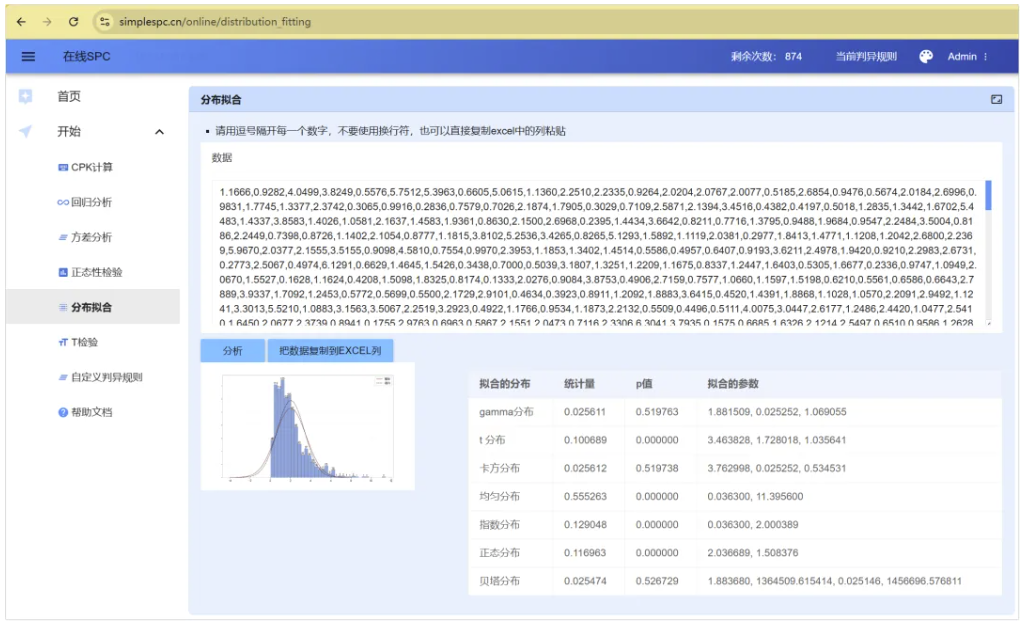1024x626 pixels.
Task: Click the browser back arrow
Action: [x=21, y=21]
